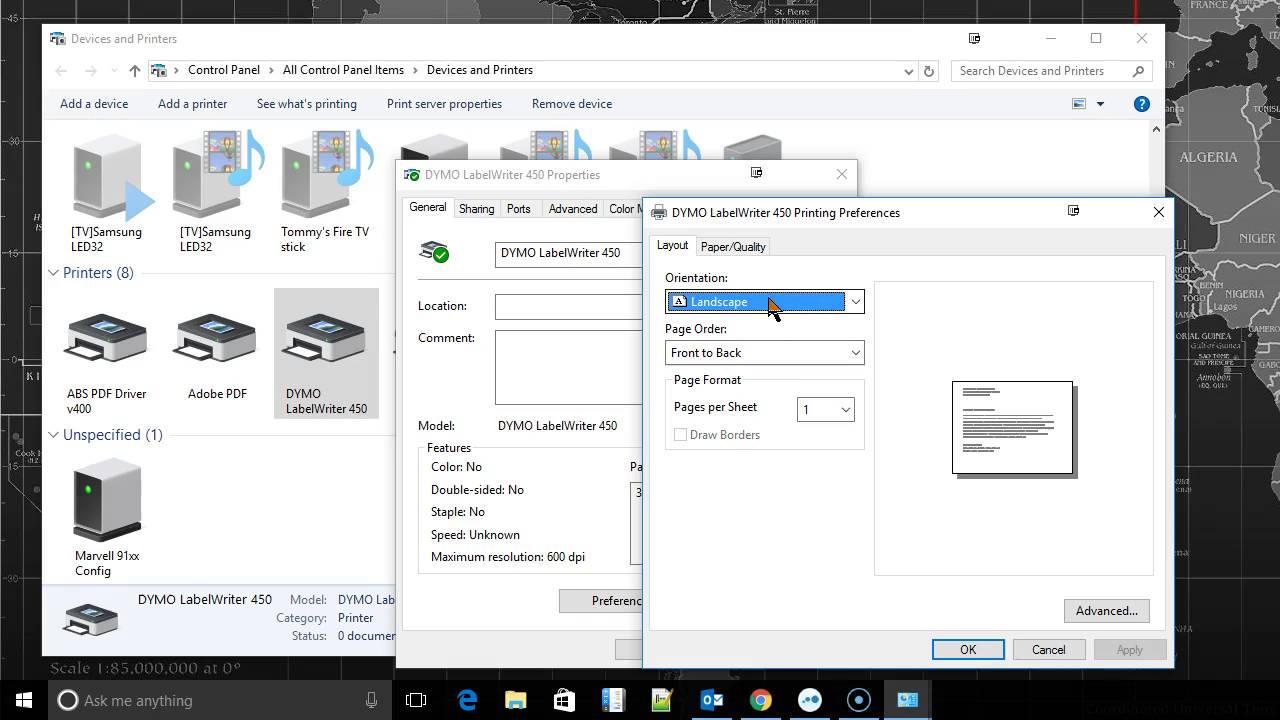Launch Microsoft Edge from the taskbar

tap(467, 700)
